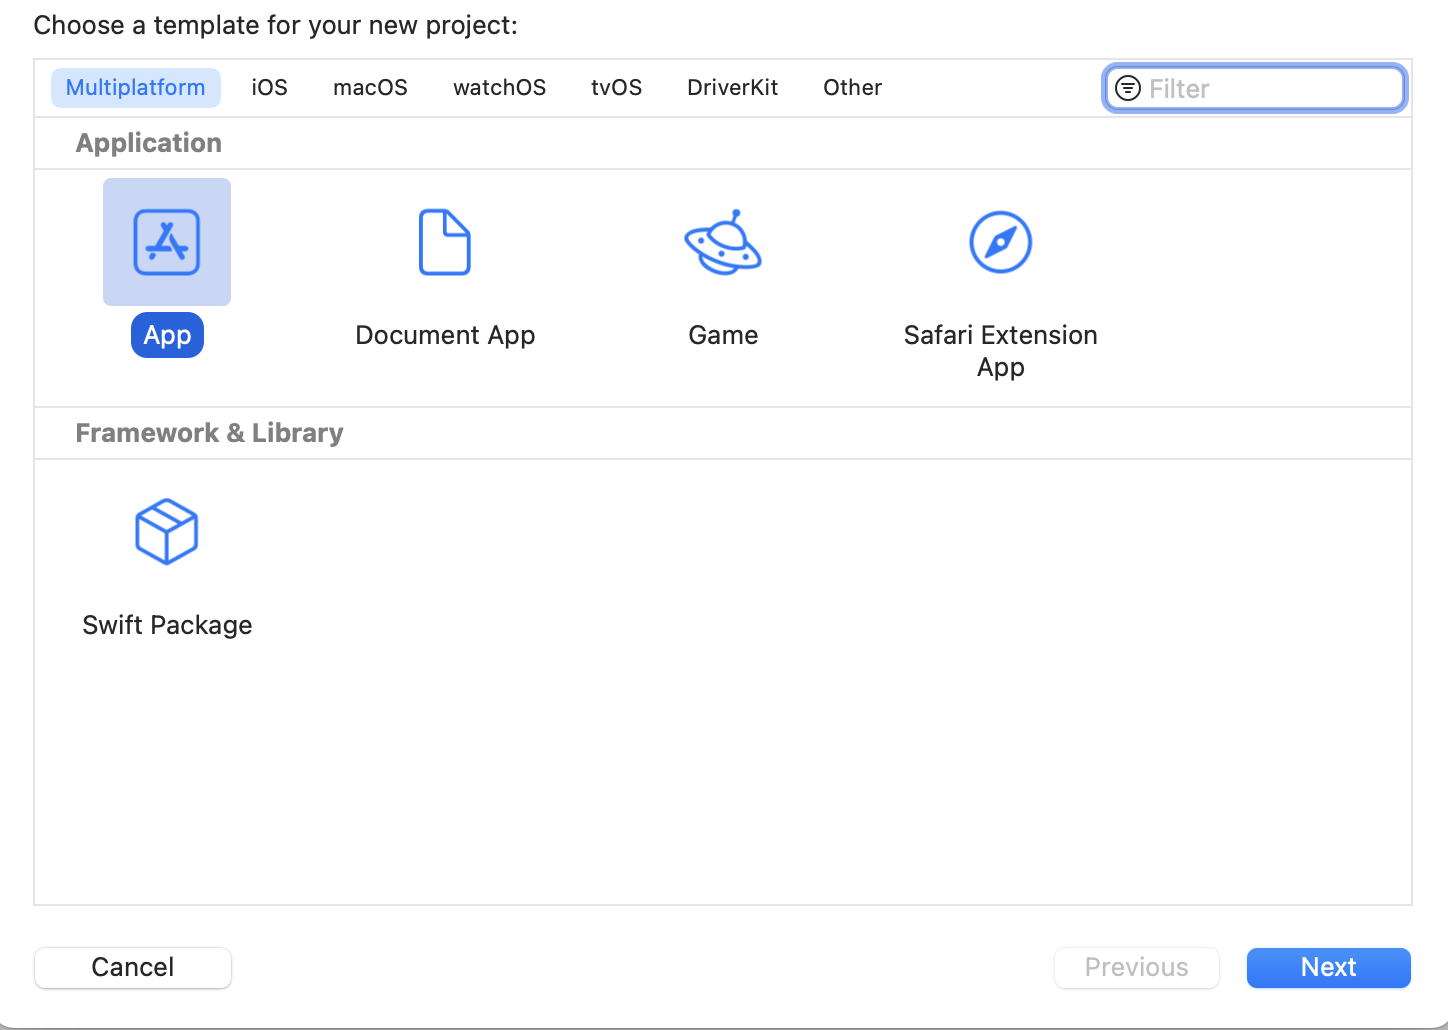Show watchOS templates tab
1448x1030 pixels.
pos(499,88)
